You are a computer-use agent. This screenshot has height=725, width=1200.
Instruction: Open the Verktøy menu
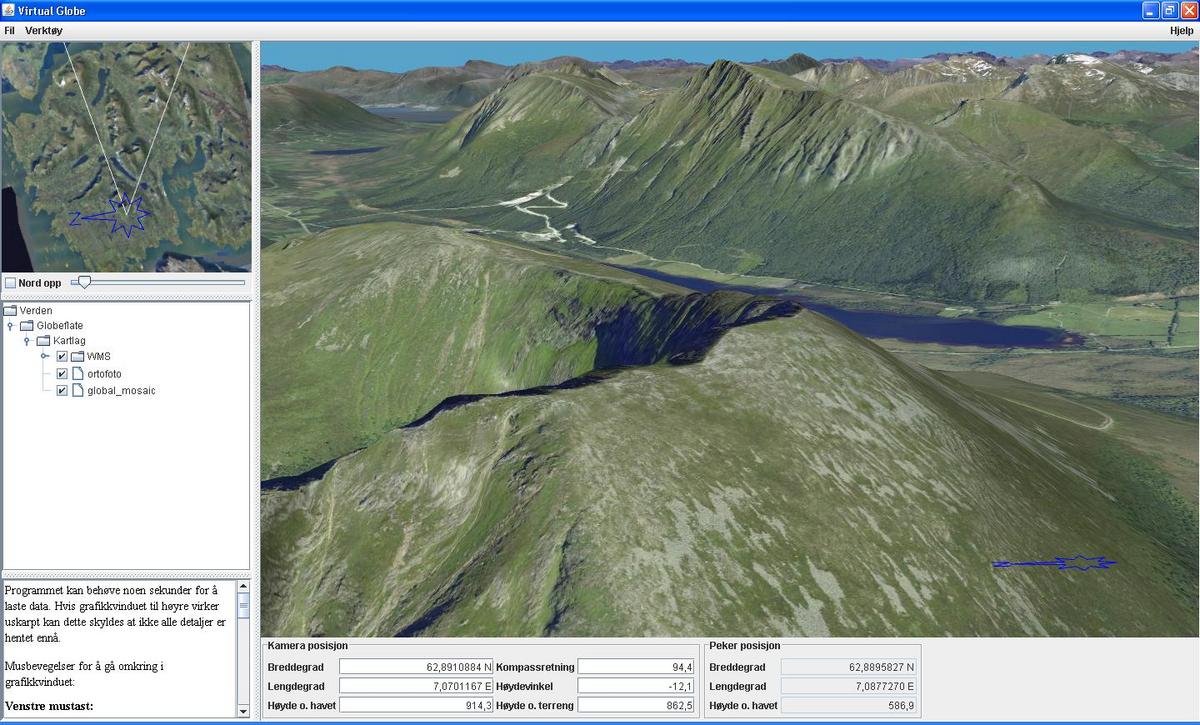click(43, 31)
